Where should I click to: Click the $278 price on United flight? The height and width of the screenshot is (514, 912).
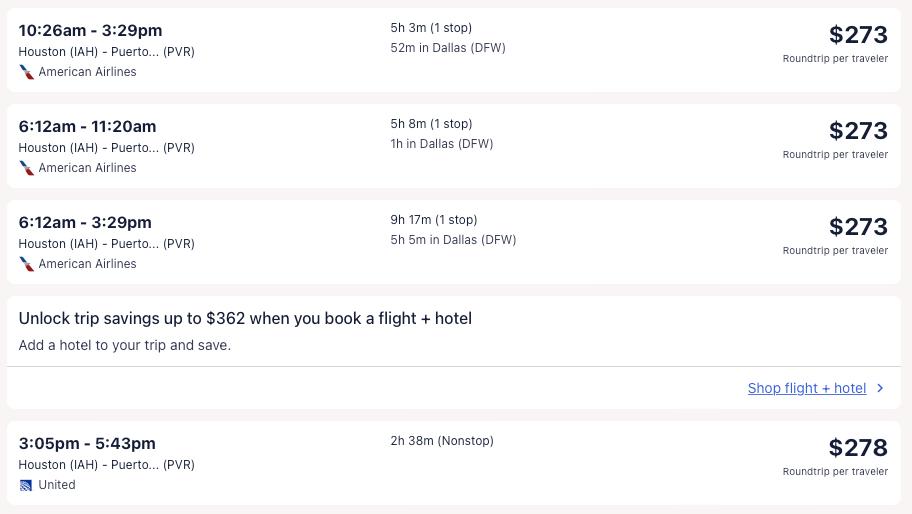(x=857, y=447)
